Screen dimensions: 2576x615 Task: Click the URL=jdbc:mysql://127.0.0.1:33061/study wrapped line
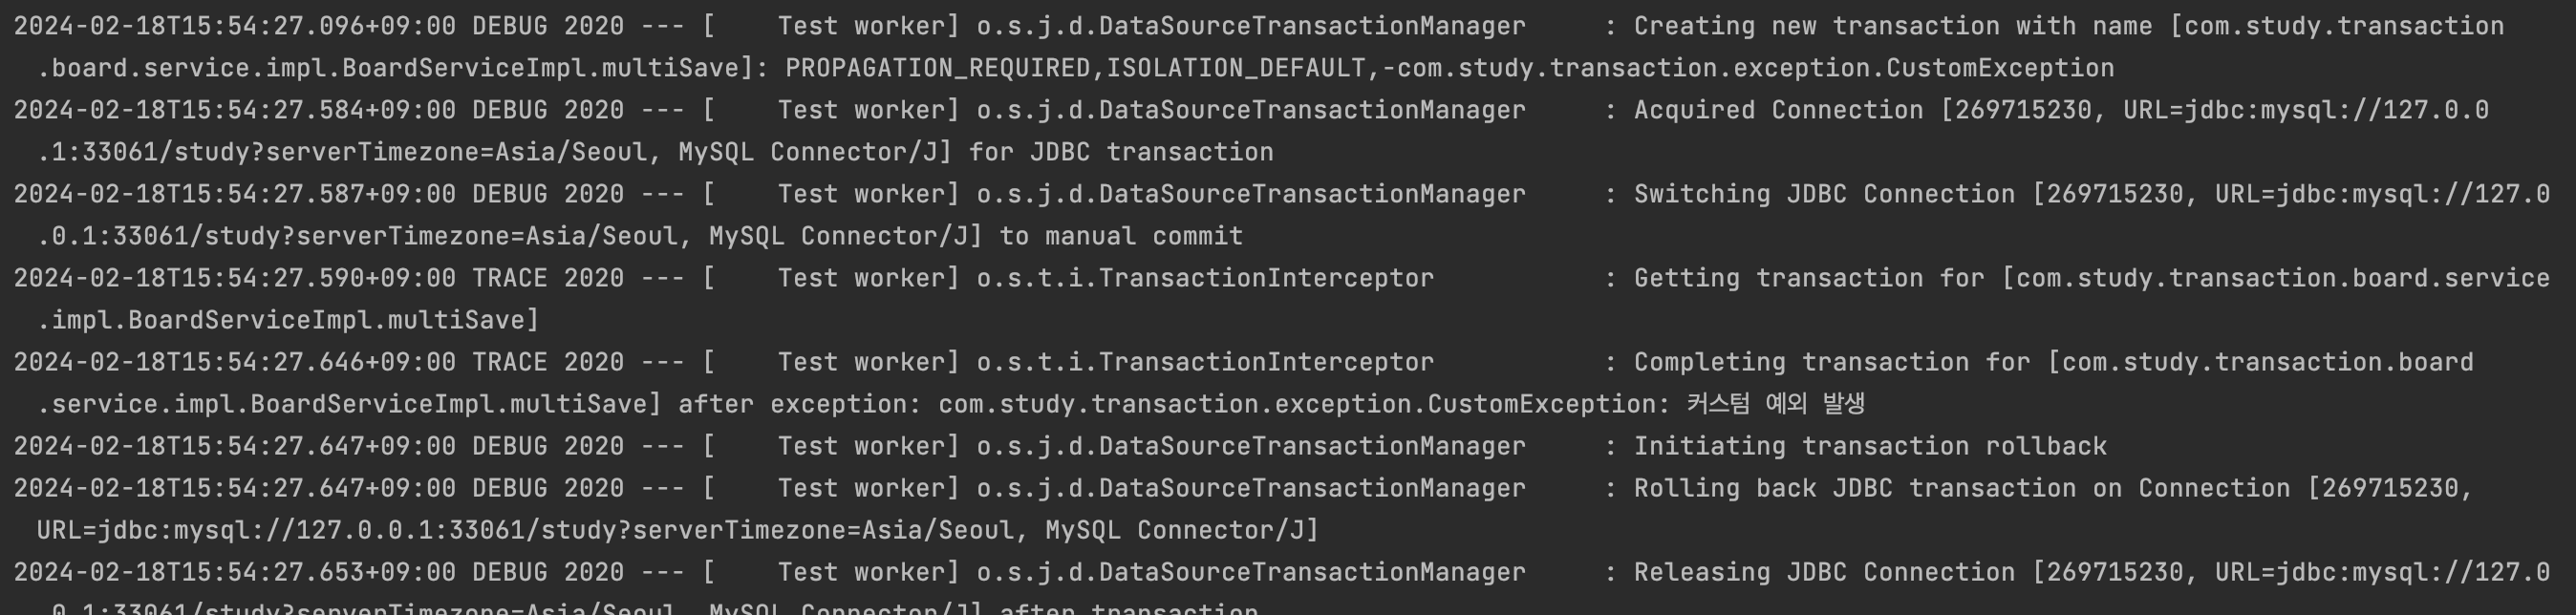678,530
